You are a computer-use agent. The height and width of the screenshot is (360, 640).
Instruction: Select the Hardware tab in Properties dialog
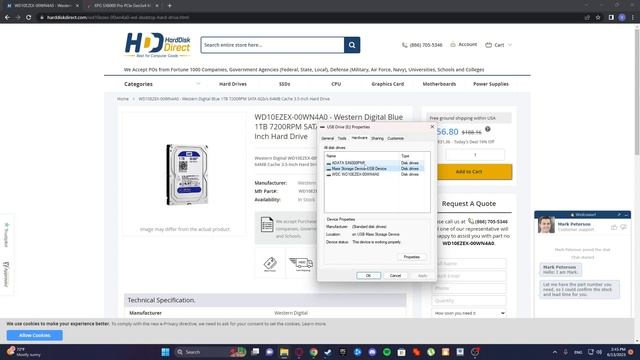(359, 138)
